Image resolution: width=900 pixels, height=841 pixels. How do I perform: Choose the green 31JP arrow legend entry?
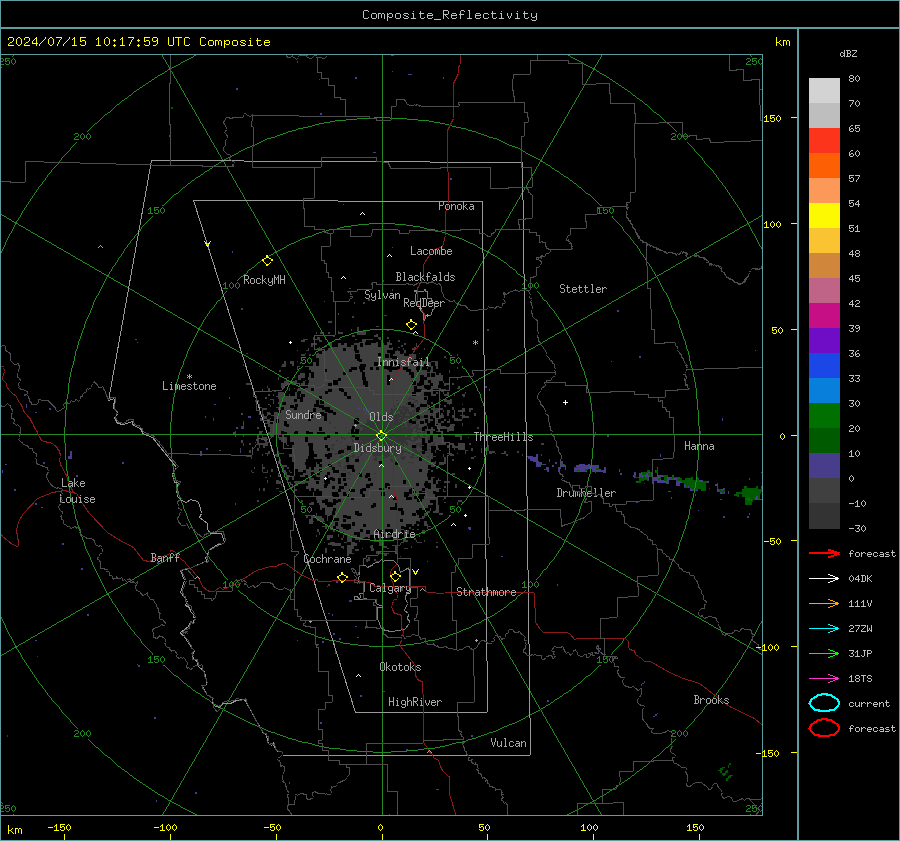(824, 653)
